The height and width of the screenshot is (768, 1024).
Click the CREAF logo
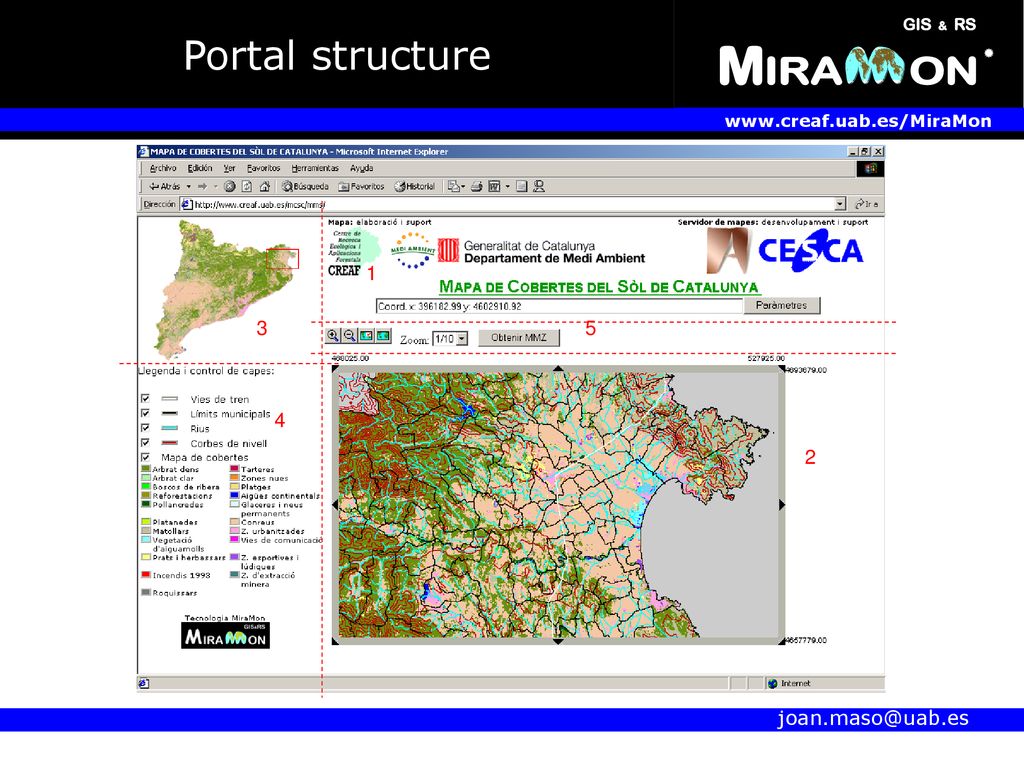click(x=353, y=253)
